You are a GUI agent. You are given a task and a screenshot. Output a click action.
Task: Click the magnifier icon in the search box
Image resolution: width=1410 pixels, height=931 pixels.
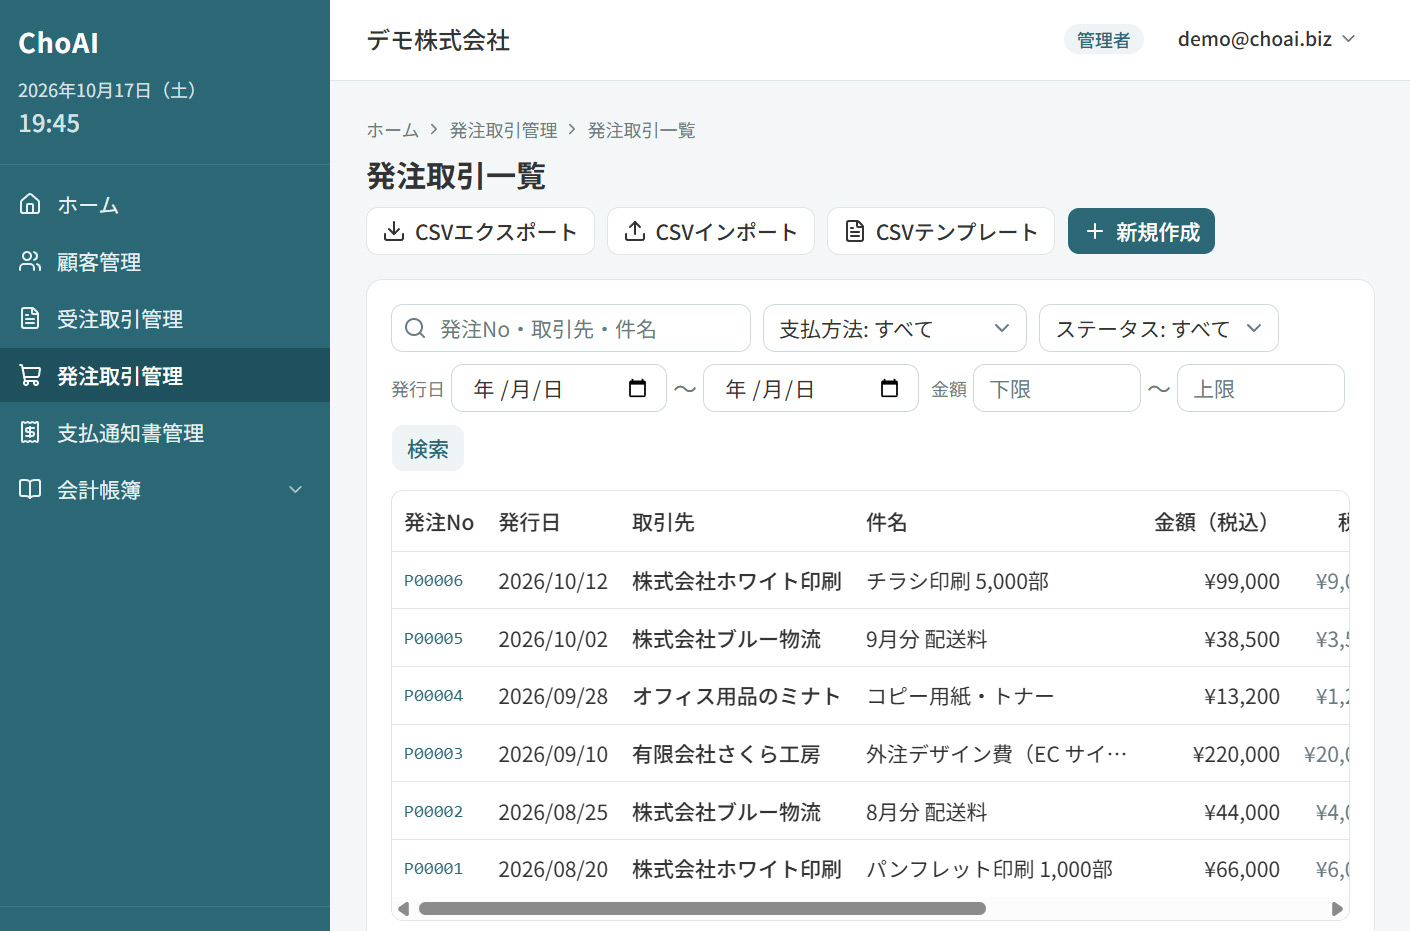point(415,328)
